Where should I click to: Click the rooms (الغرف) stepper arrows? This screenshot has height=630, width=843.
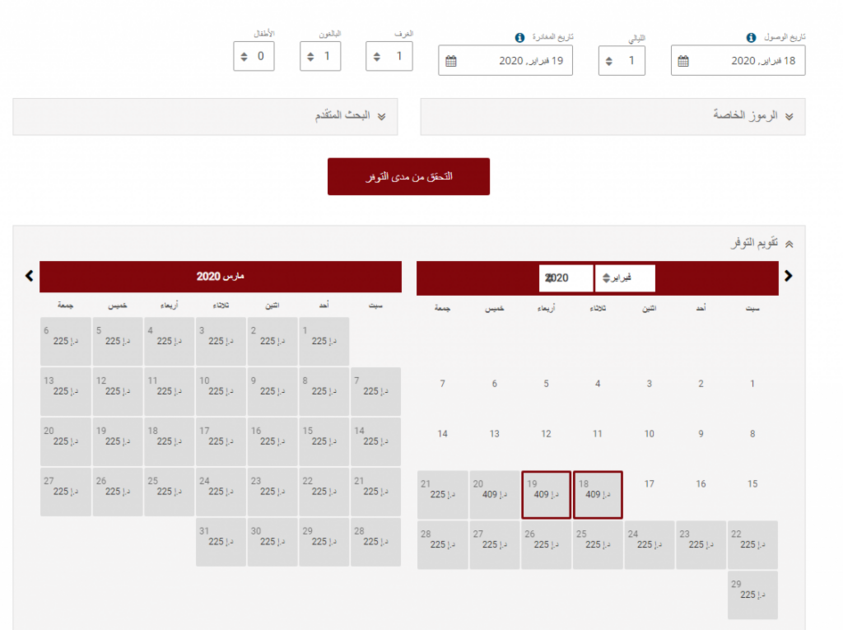pyautogui.click(x=376, y=57)
